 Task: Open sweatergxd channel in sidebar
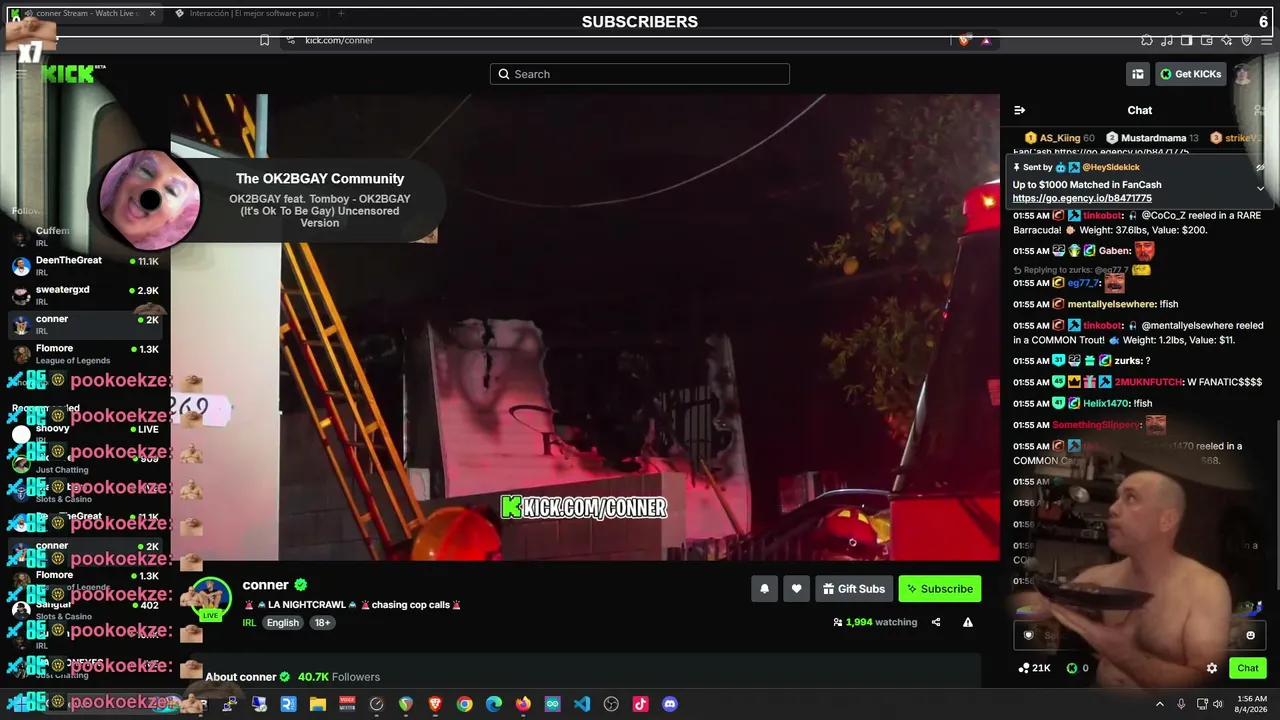pyautogui.click(x=85, y=295)
